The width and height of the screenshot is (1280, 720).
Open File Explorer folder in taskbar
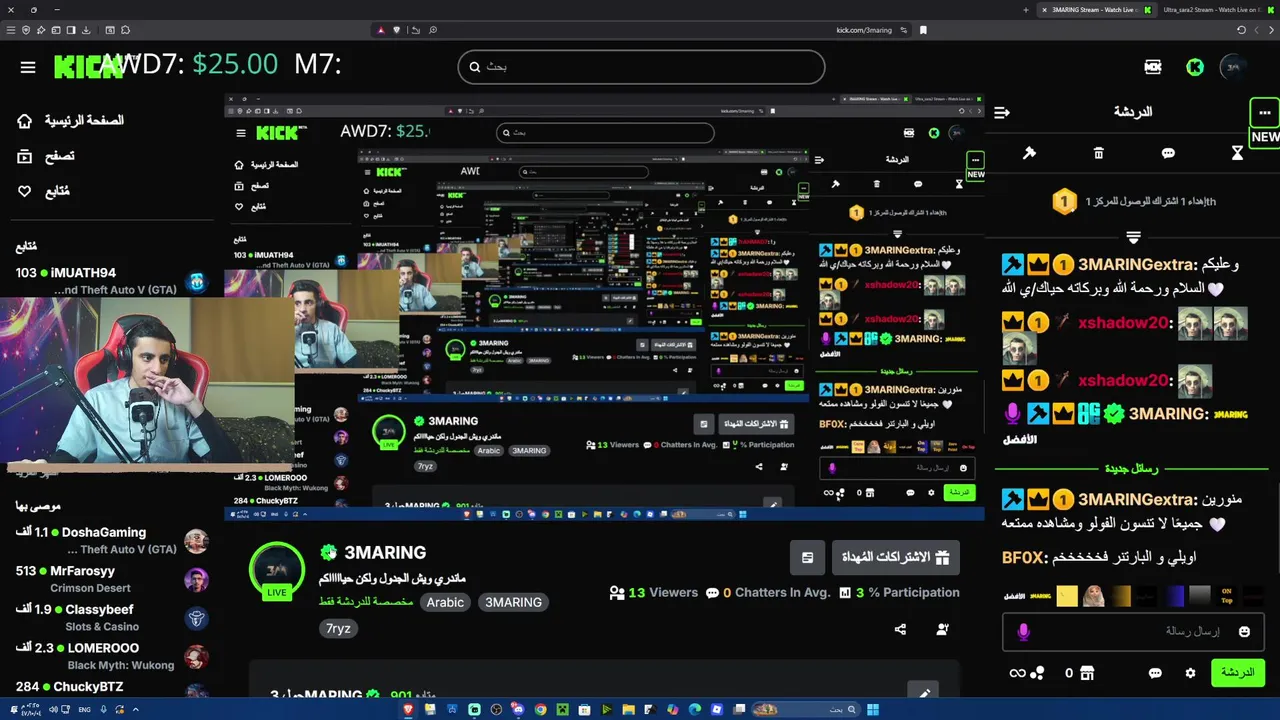tap(628, 710)
